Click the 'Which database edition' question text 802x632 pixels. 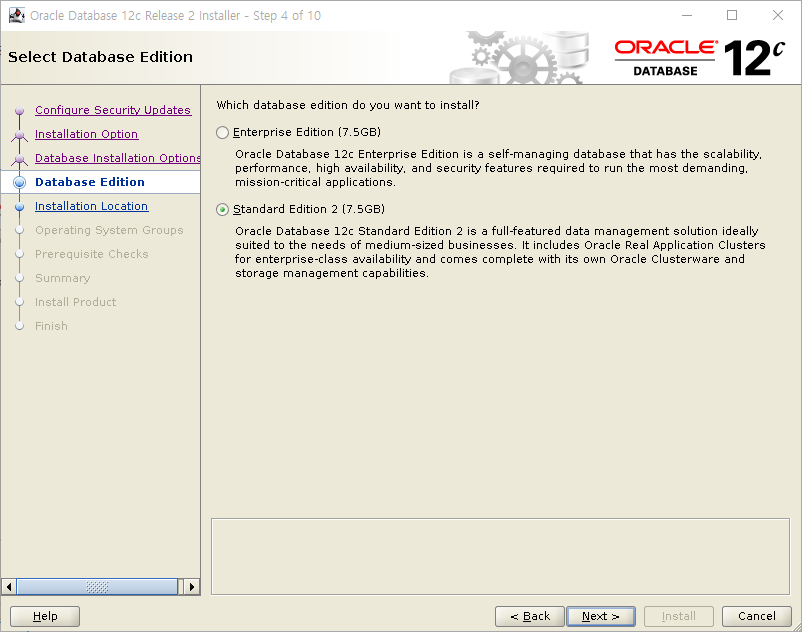pyautogui.click(x=348, y=105)
